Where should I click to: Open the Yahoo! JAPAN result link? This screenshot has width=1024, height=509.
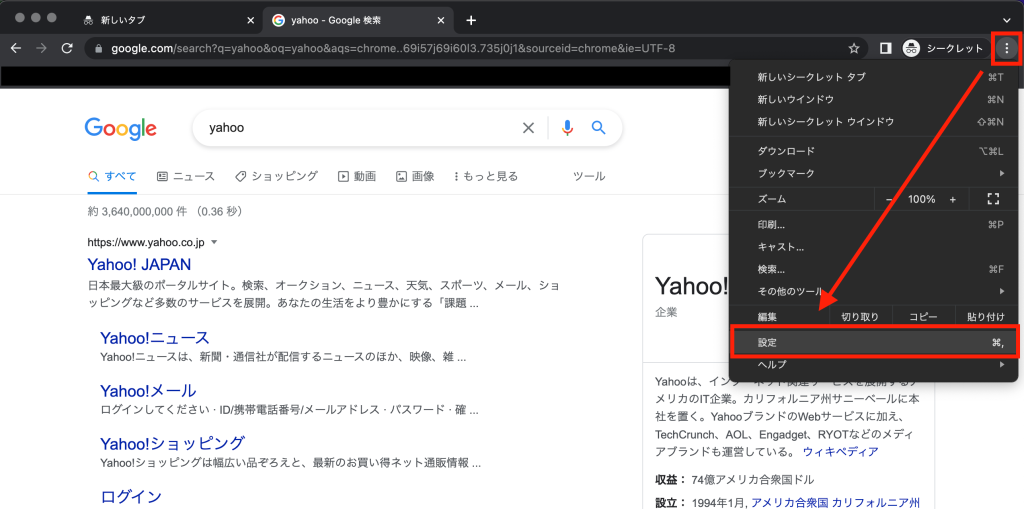[139, 265]
